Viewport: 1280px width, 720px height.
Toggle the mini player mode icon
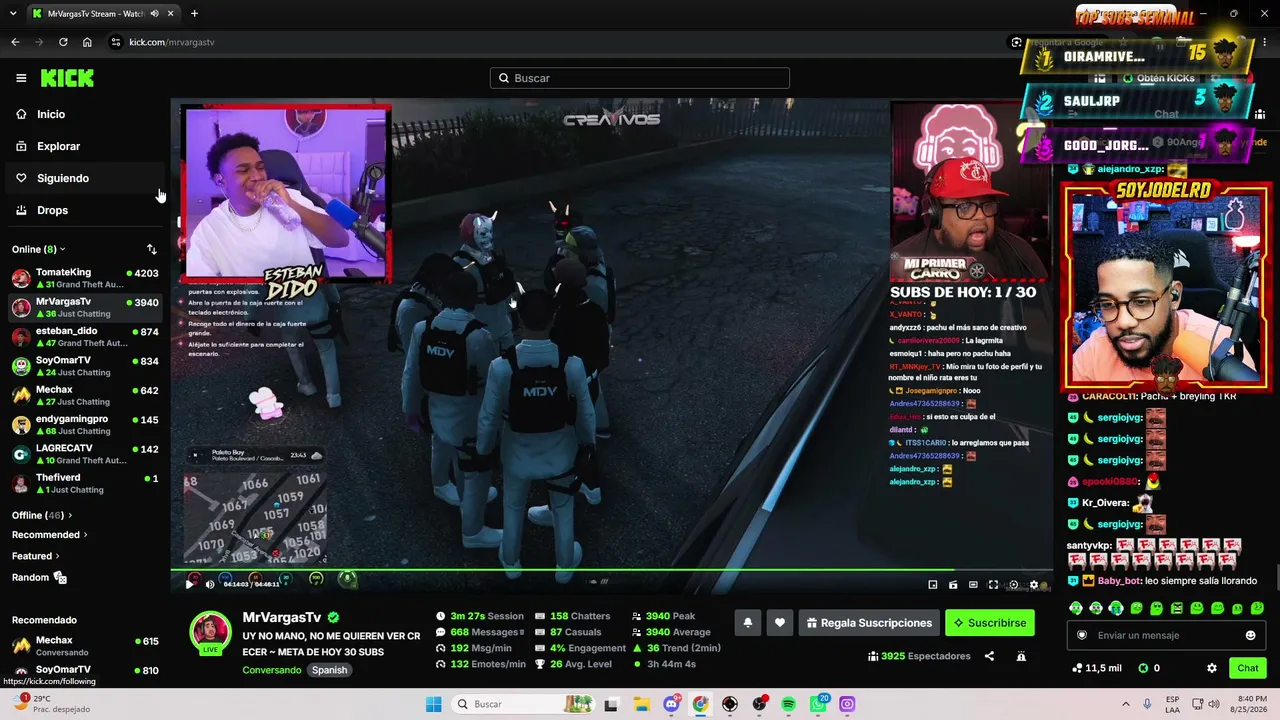[933, 585]
